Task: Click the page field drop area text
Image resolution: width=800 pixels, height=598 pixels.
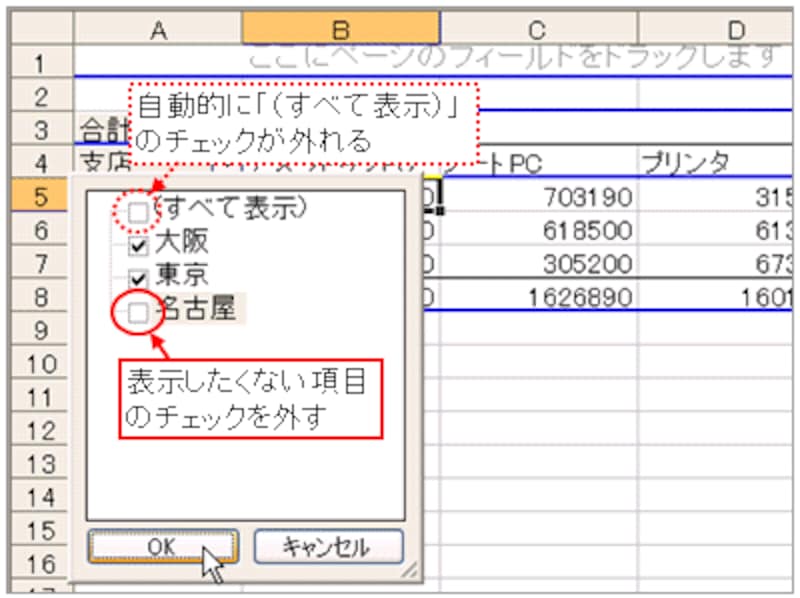Action: (x=513, y=57)
